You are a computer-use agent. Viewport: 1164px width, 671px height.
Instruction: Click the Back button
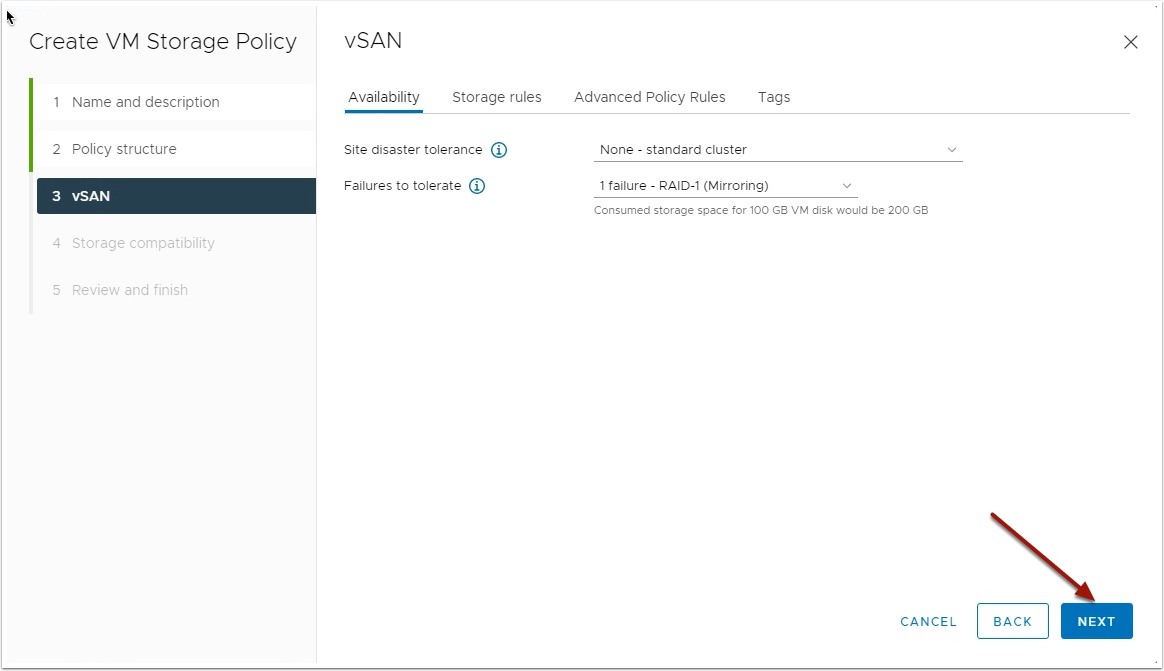(x=1013, y=621)
